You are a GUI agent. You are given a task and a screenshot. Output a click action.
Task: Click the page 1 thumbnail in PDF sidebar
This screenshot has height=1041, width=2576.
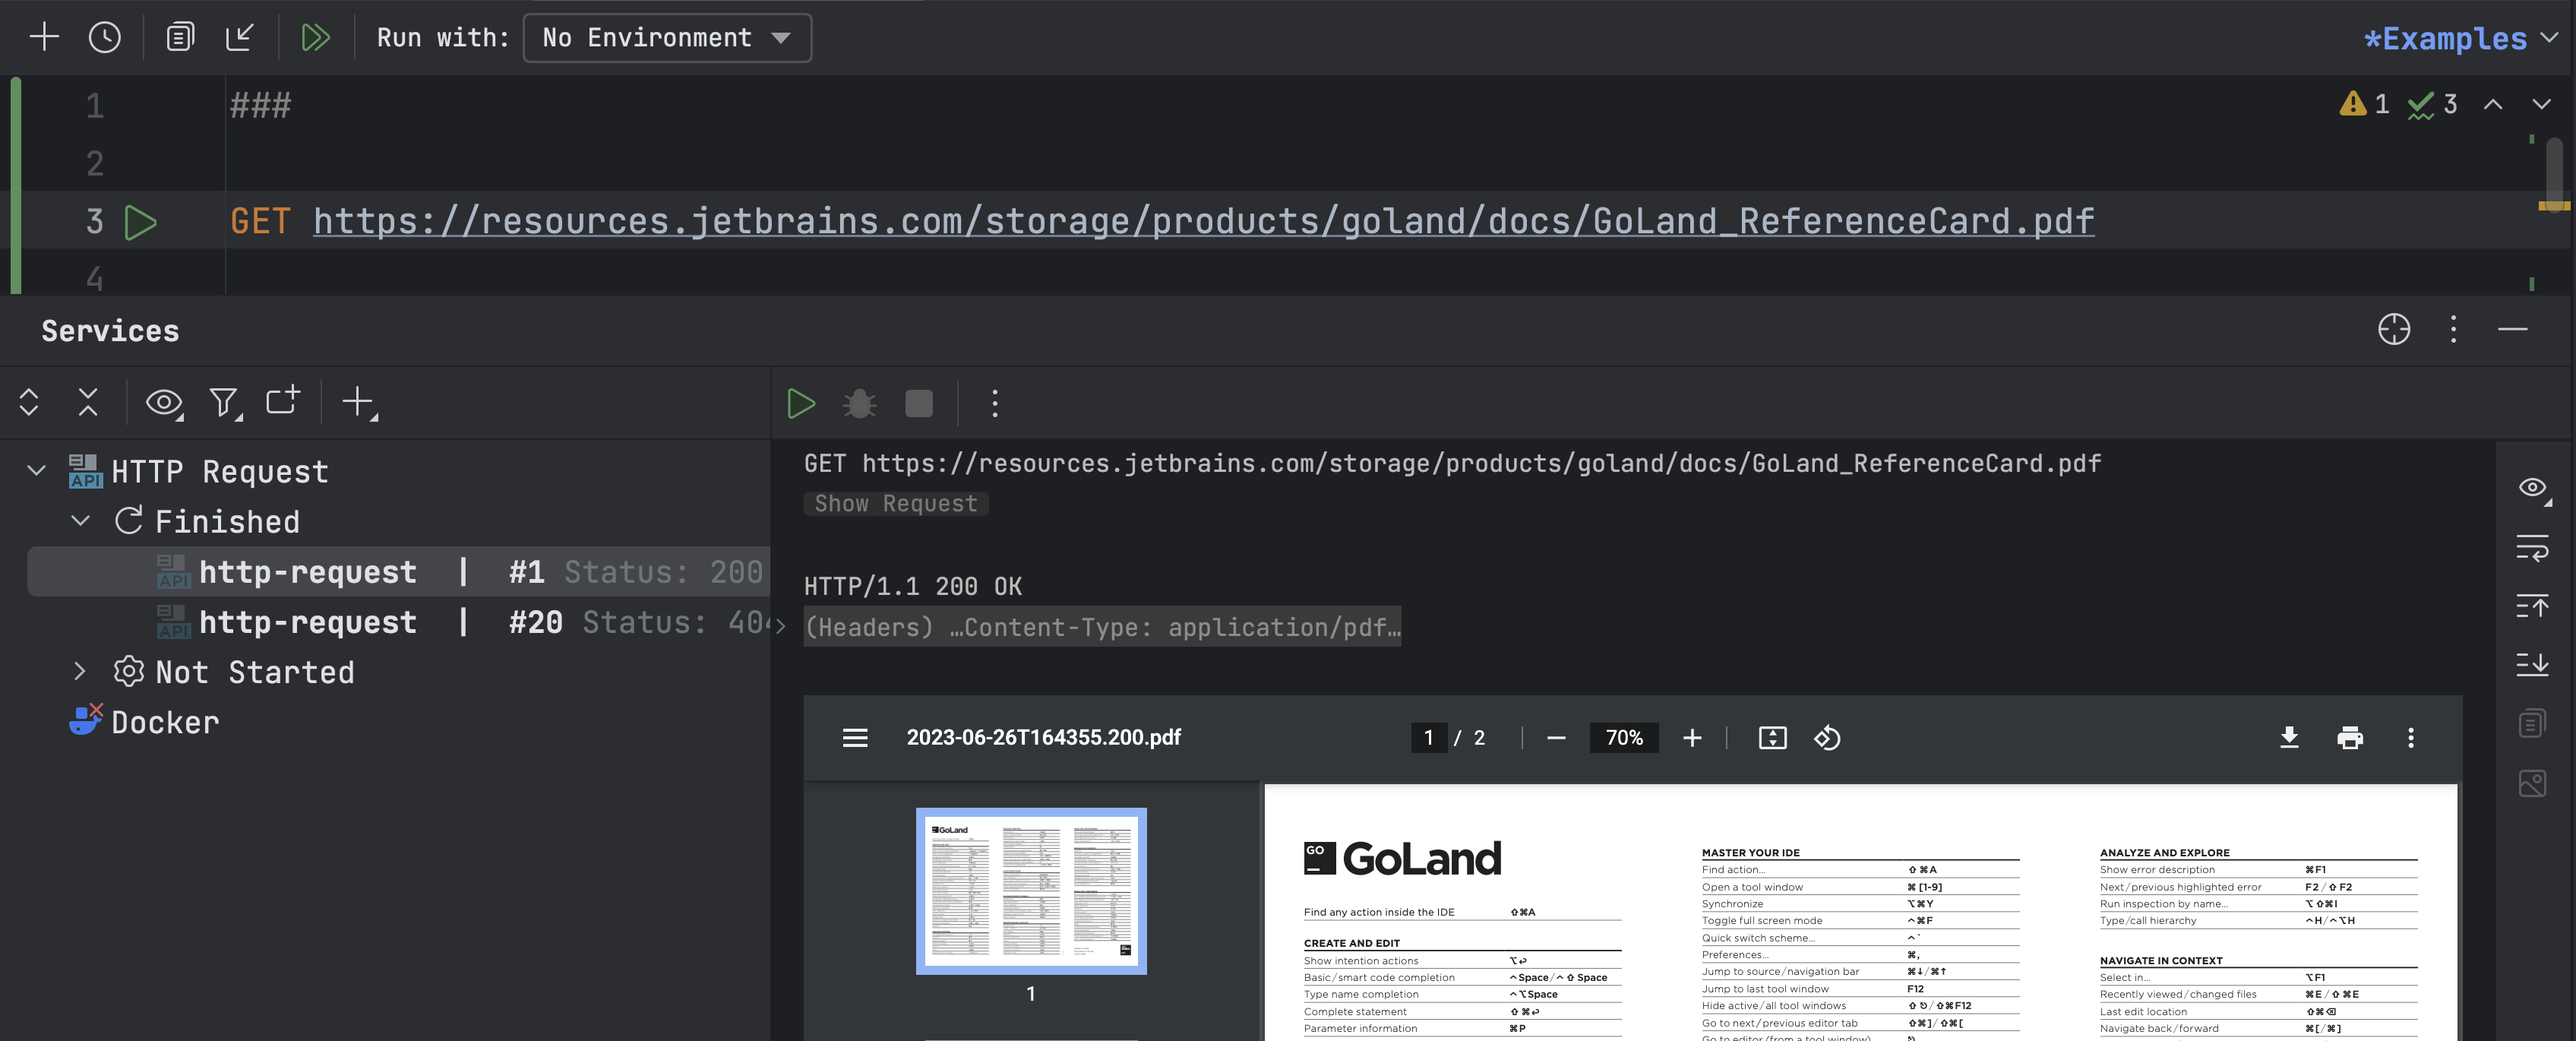coord(1031,890)
